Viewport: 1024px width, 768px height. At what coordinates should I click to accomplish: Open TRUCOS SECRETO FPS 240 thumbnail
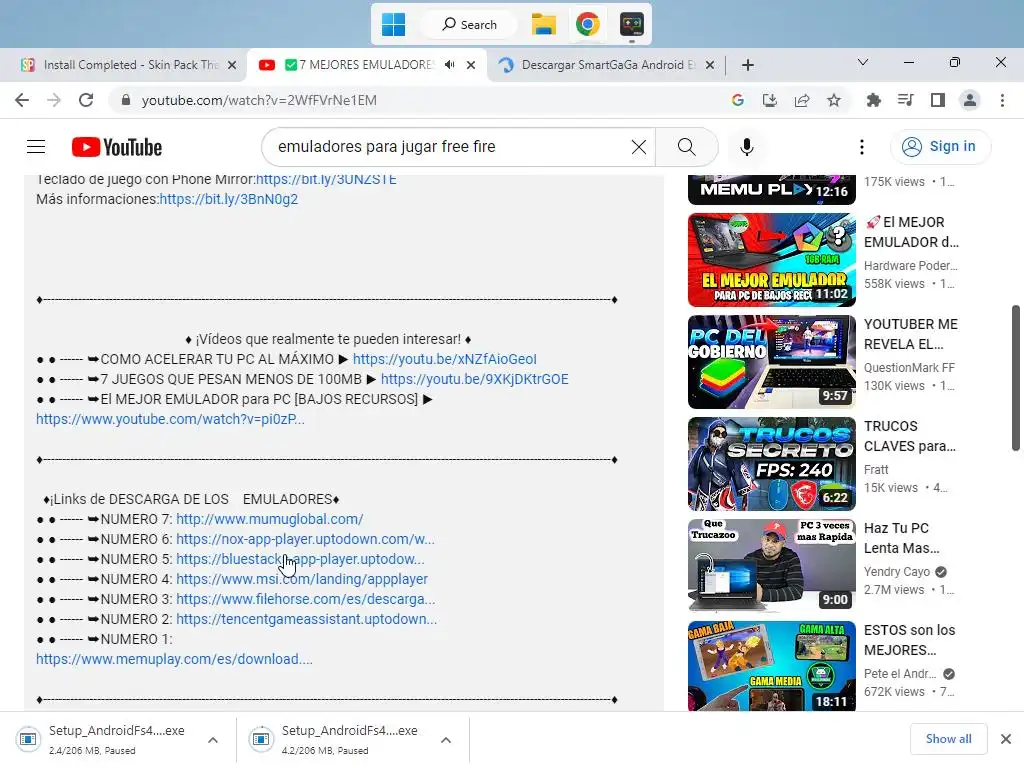[x=771, y=464]
